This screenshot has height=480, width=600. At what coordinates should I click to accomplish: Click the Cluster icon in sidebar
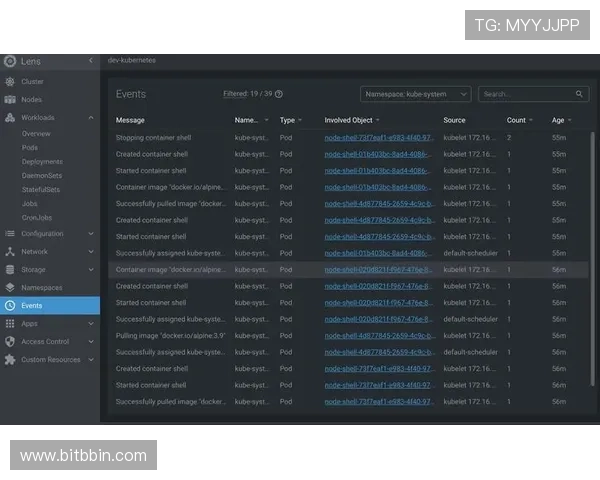[10, 82]
